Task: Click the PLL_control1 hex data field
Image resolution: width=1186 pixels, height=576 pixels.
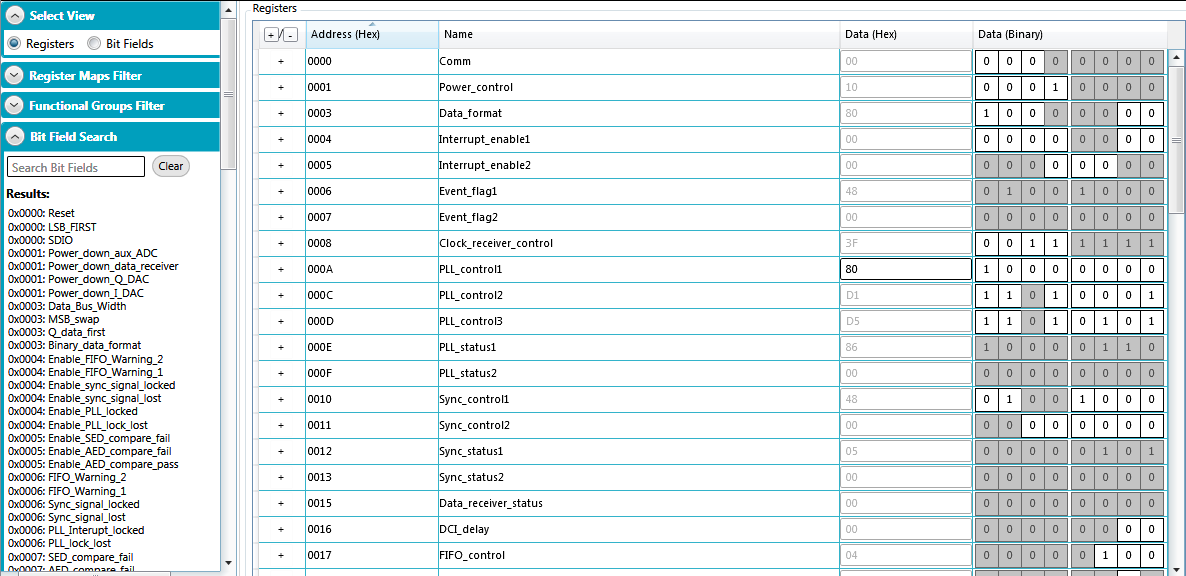Action: pos(905,269)
